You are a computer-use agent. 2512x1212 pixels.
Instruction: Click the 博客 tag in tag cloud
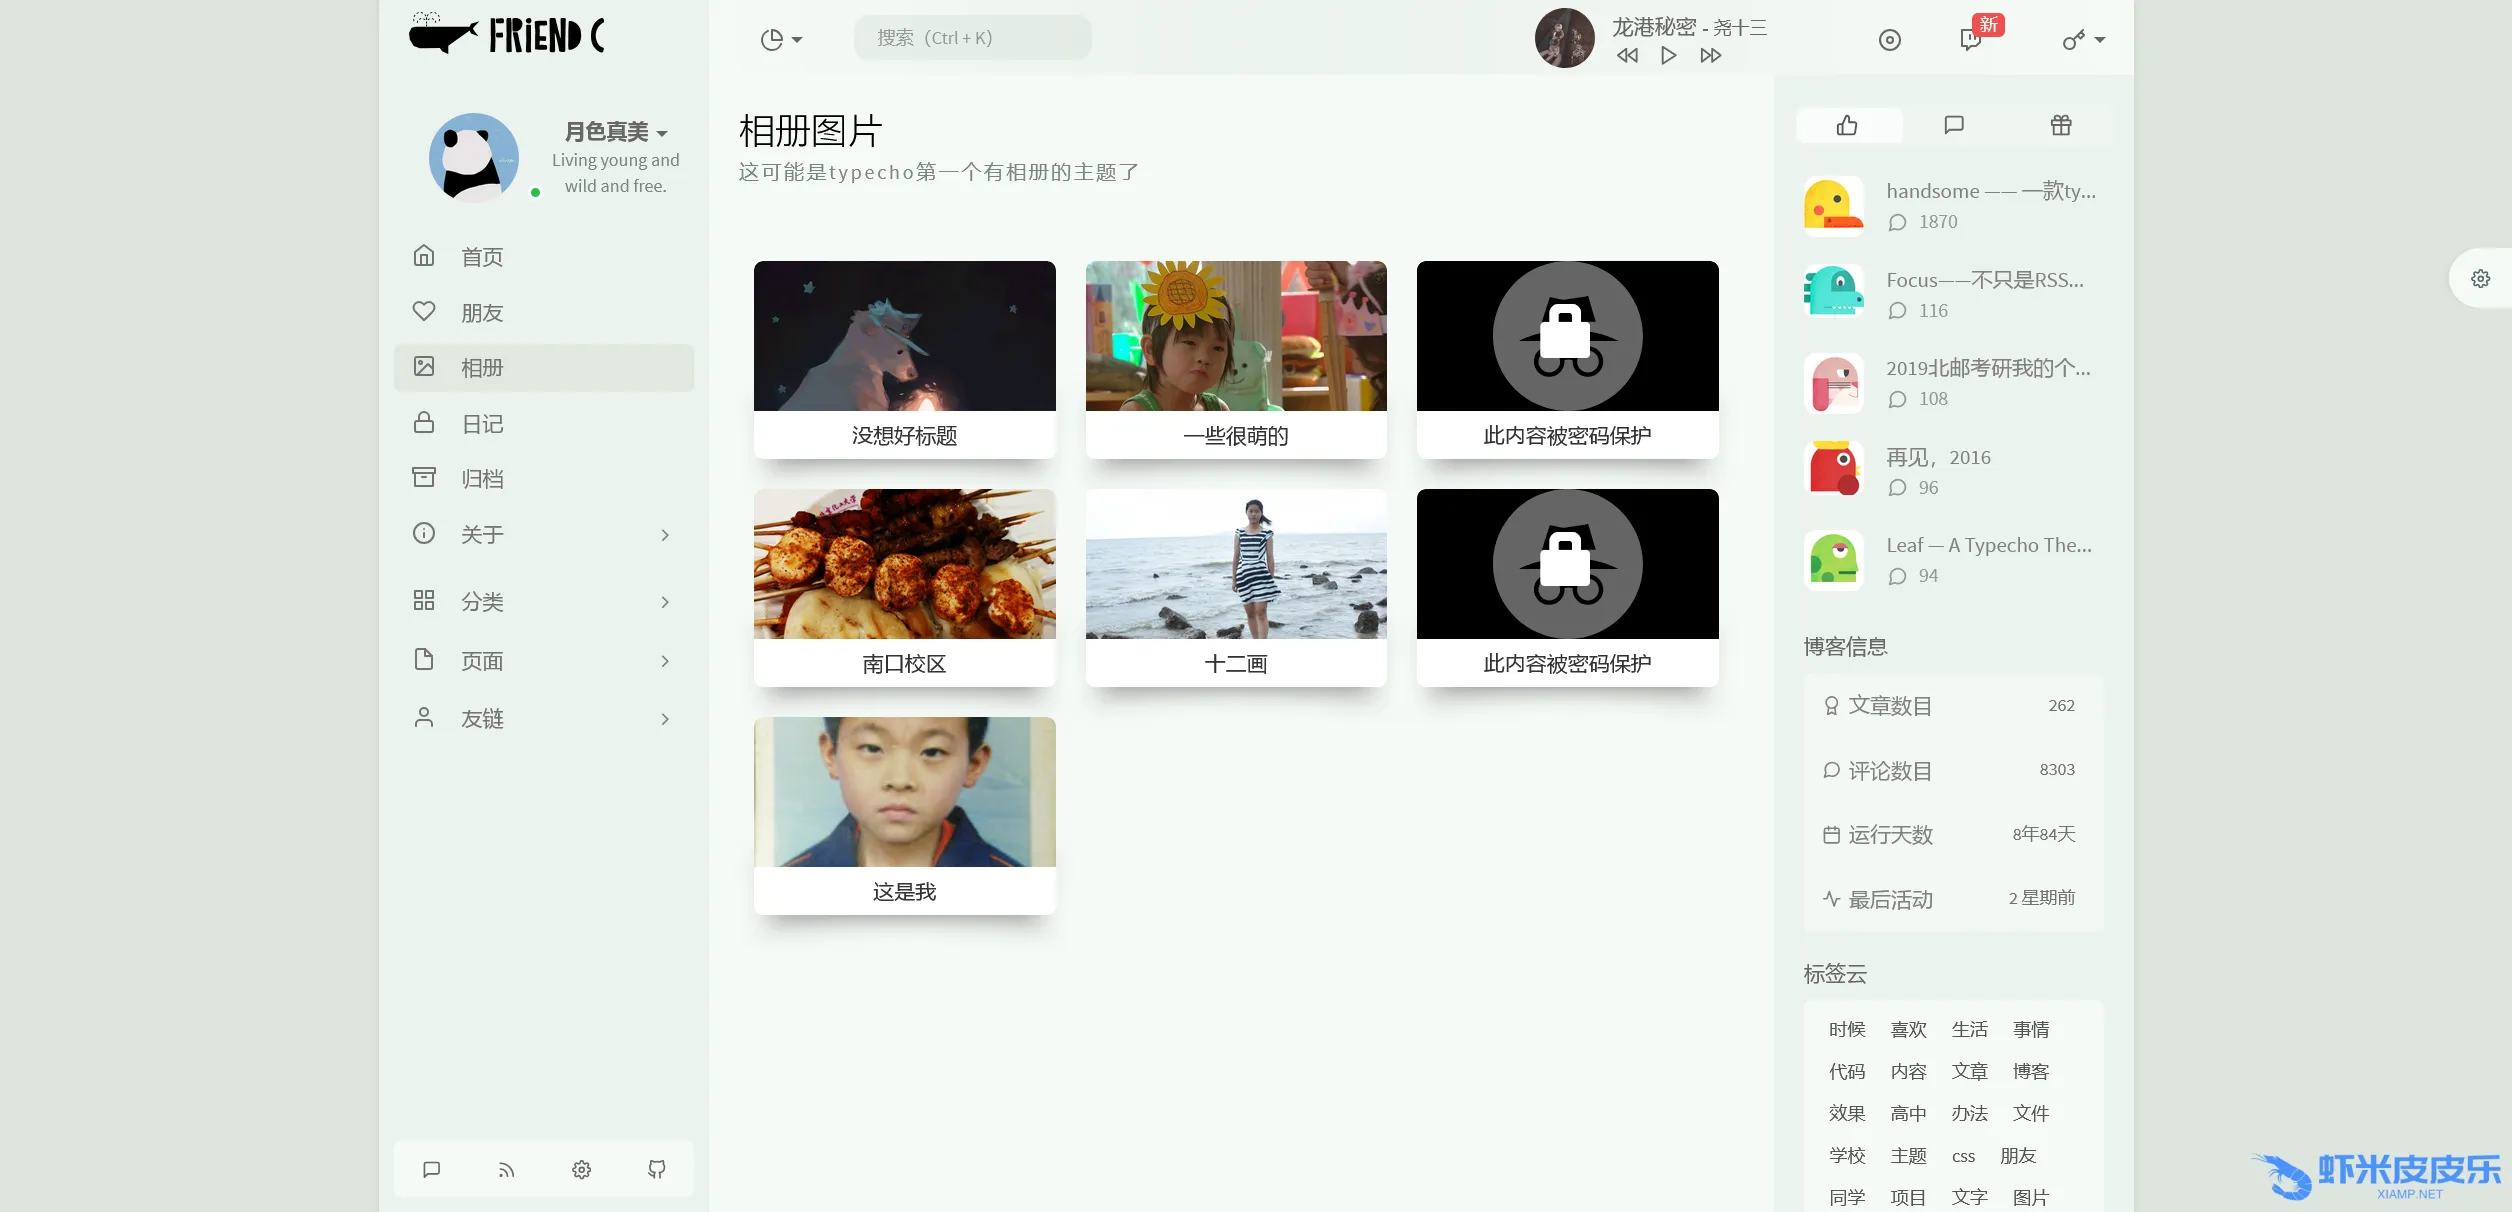point(2030,1072)
